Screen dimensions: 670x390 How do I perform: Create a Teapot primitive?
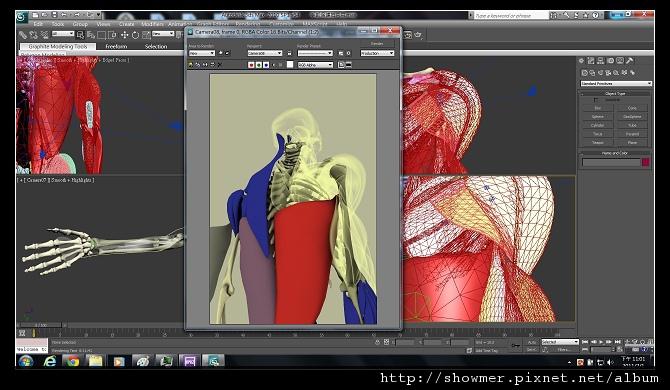[x=597, y=143]
